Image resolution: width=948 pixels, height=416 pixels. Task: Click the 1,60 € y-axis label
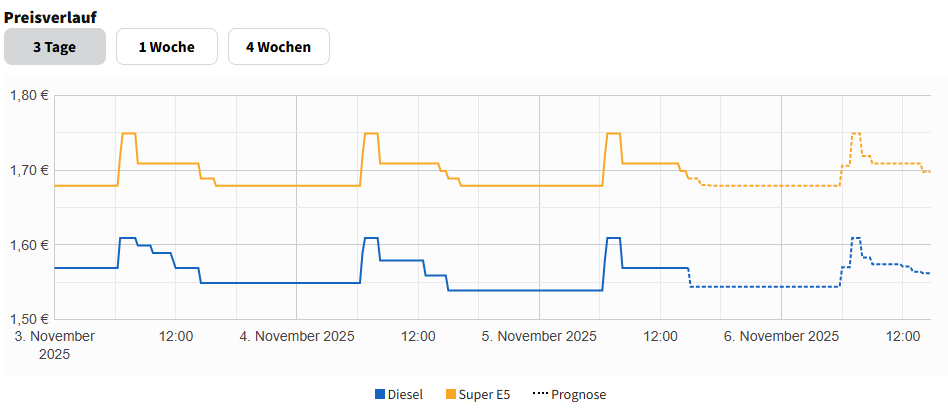[x=29, y=245]
